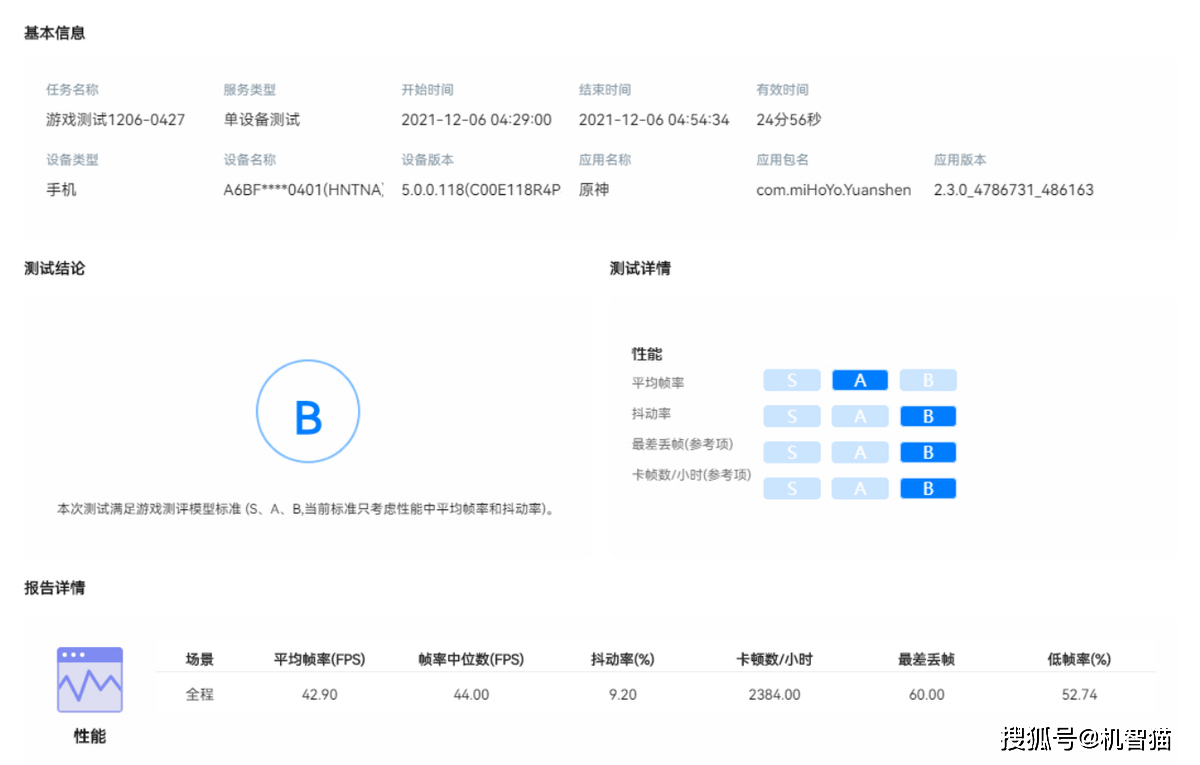Click median frame rate value 44.00

(471, 694)
